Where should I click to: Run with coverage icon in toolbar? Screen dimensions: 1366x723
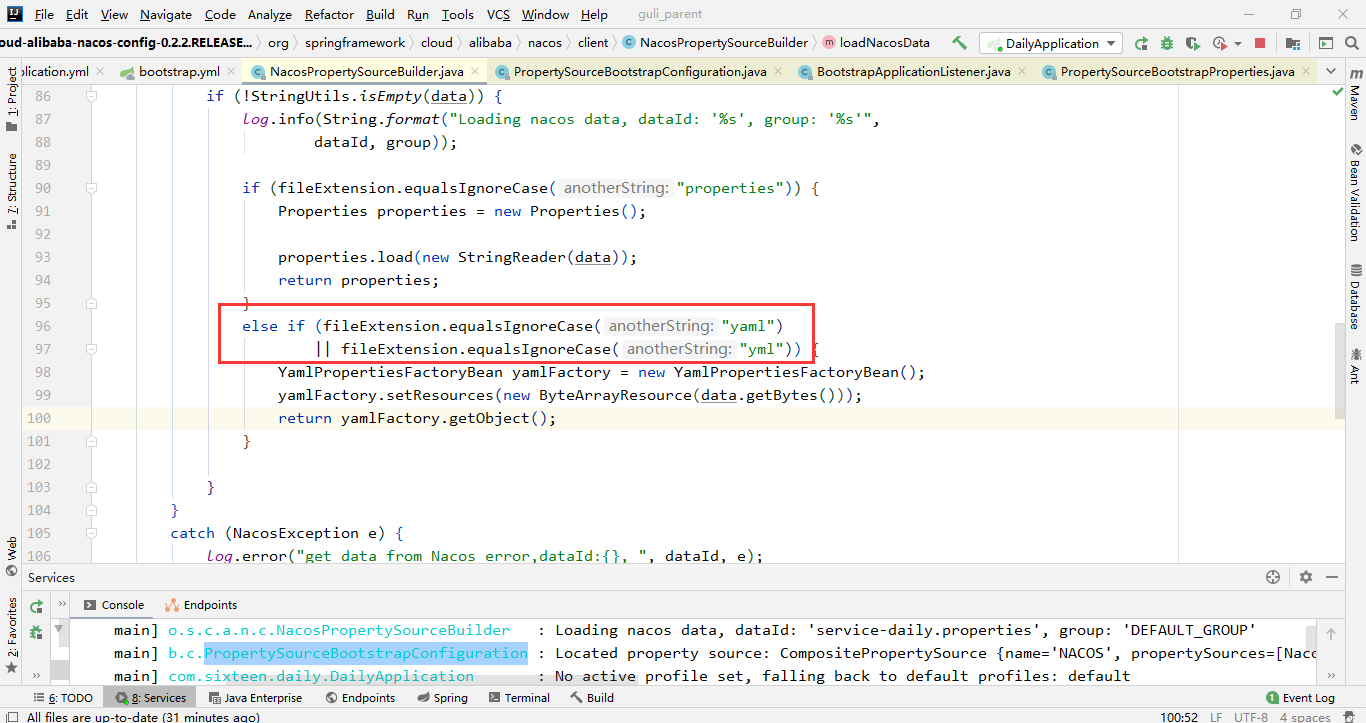[1193, 43]
